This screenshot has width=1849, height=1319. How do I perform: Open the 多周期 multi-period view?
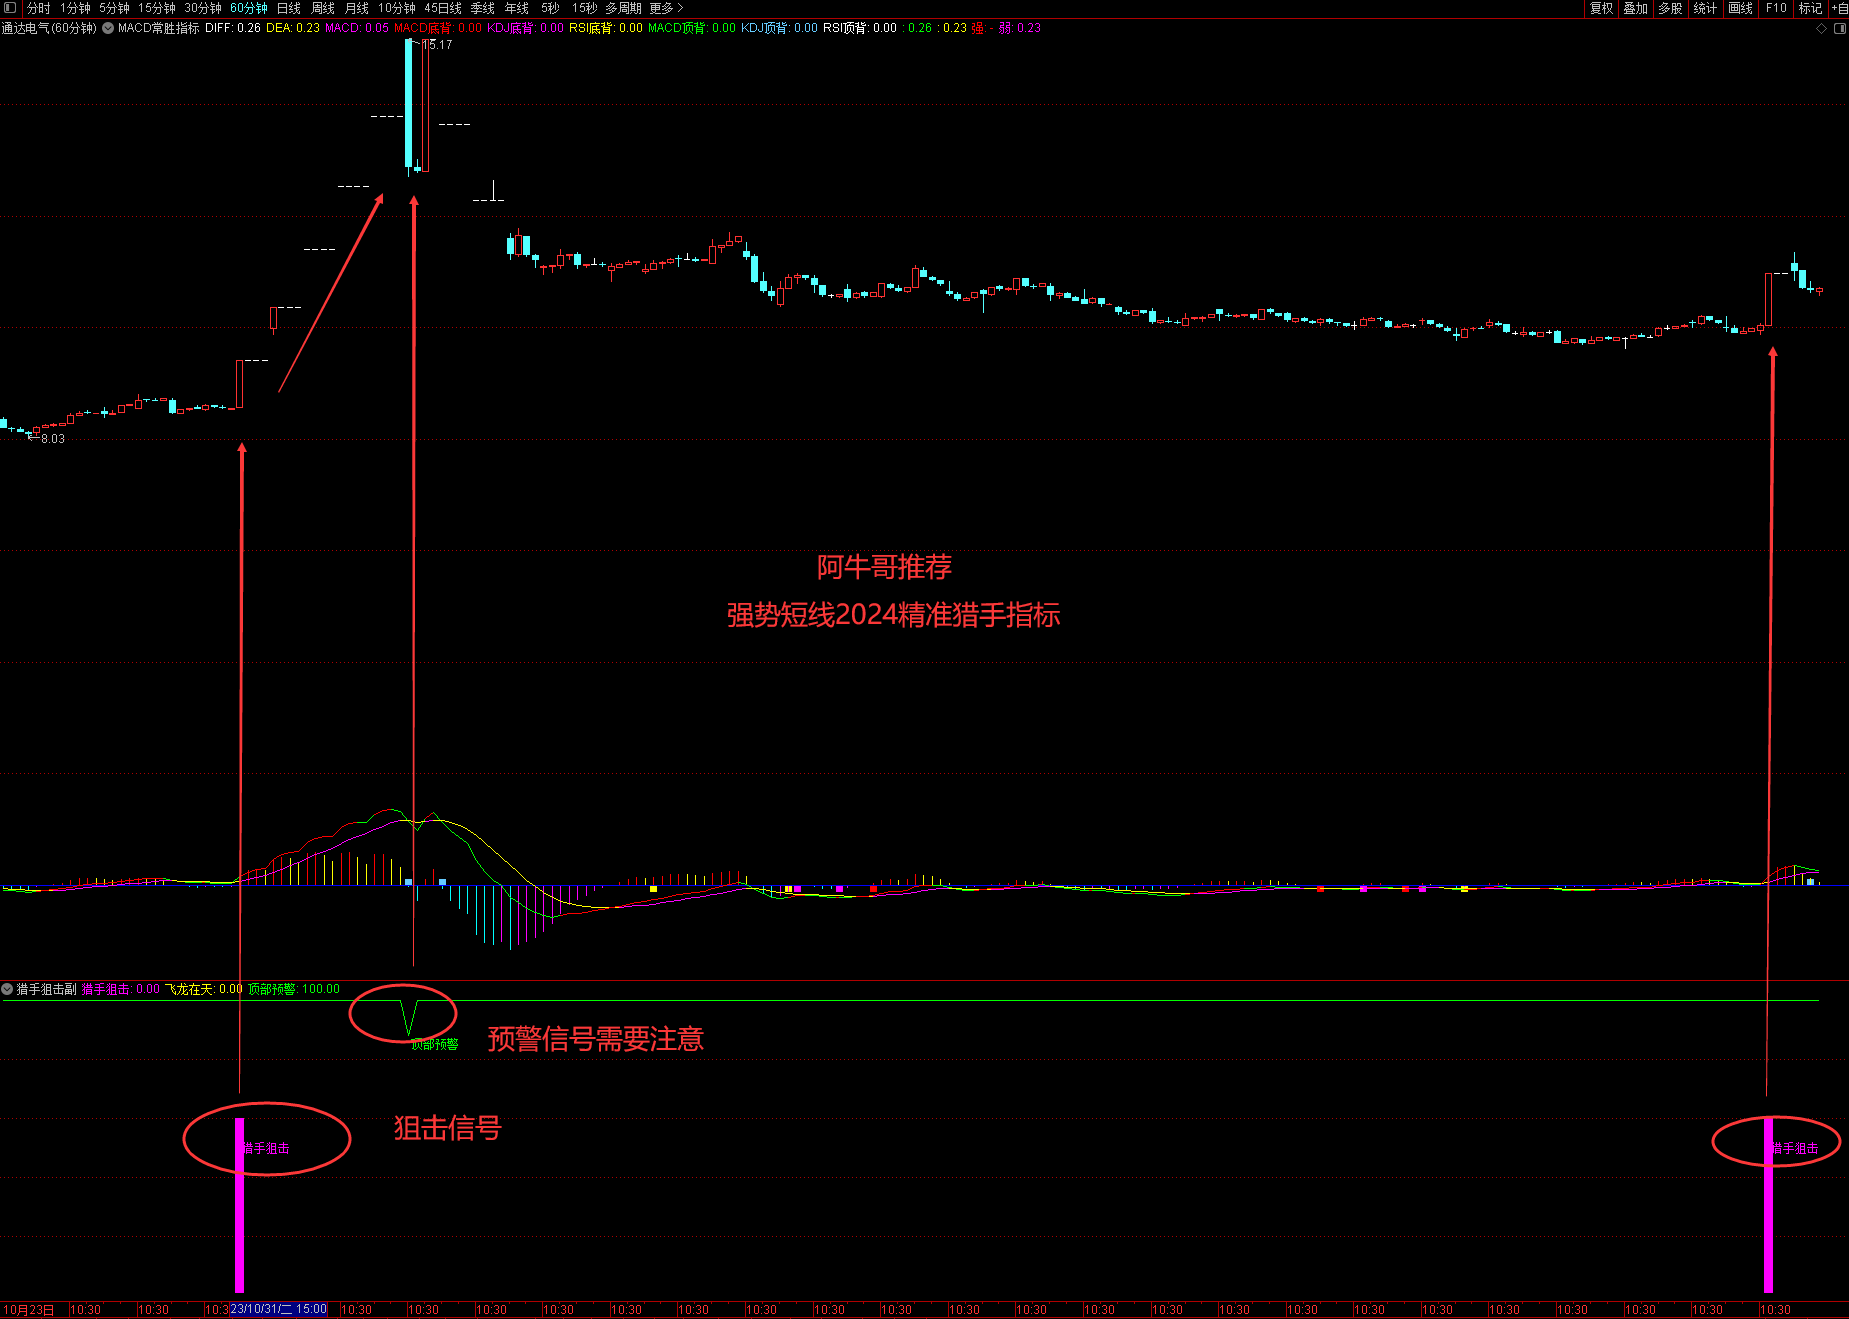pyautogui.click(x=623, y=8)
